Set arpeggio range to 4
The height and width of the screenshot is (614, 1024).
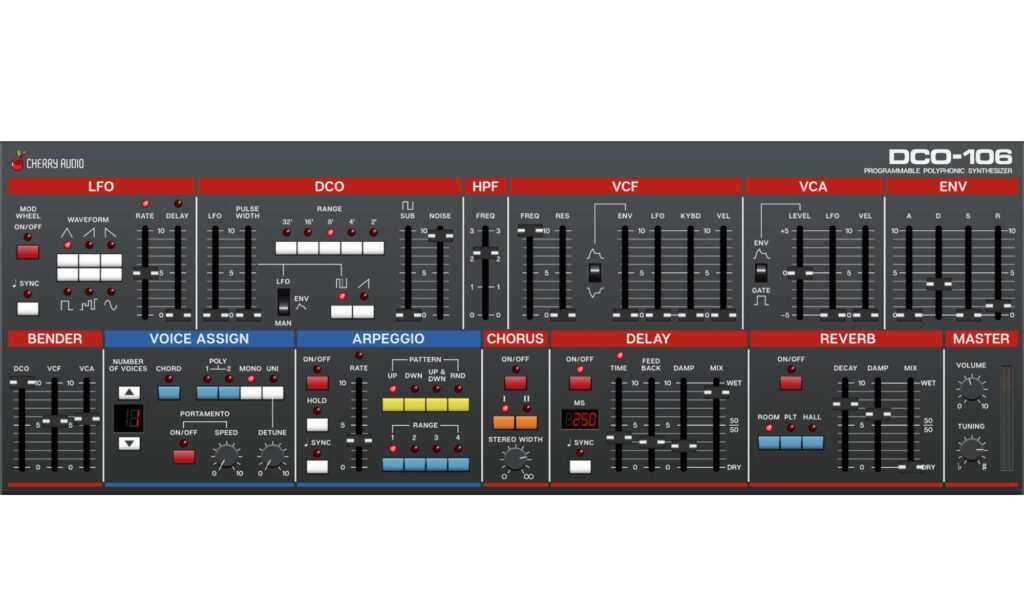click(x=458, y=464)
